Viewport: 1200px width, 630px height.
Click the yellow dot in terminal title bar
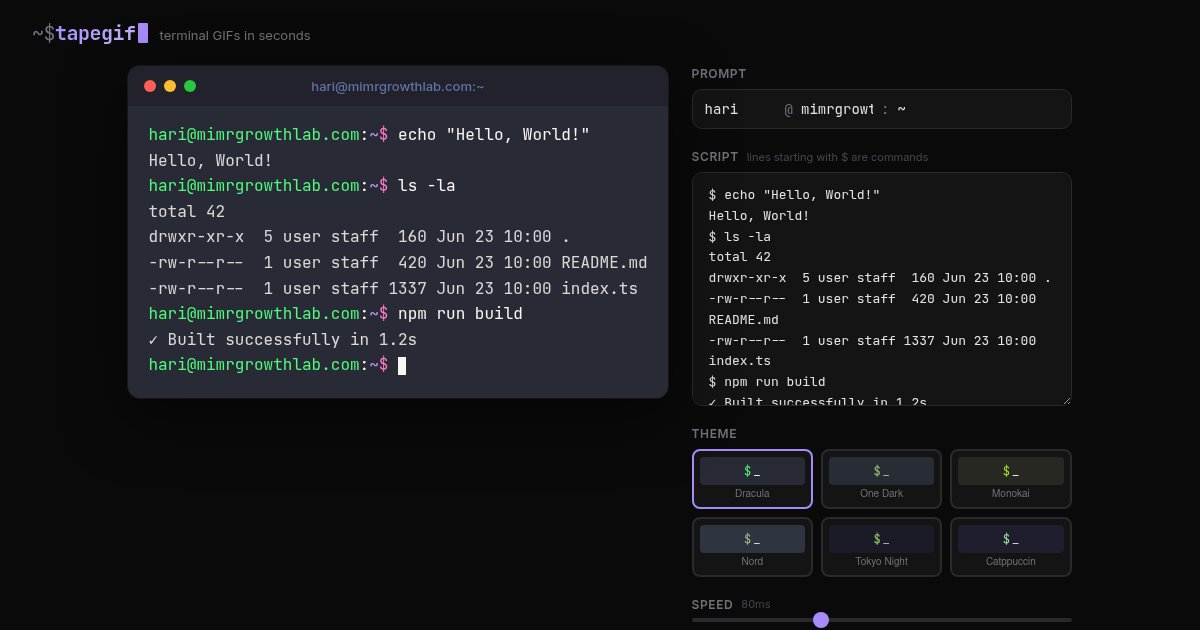click(170, 86)
